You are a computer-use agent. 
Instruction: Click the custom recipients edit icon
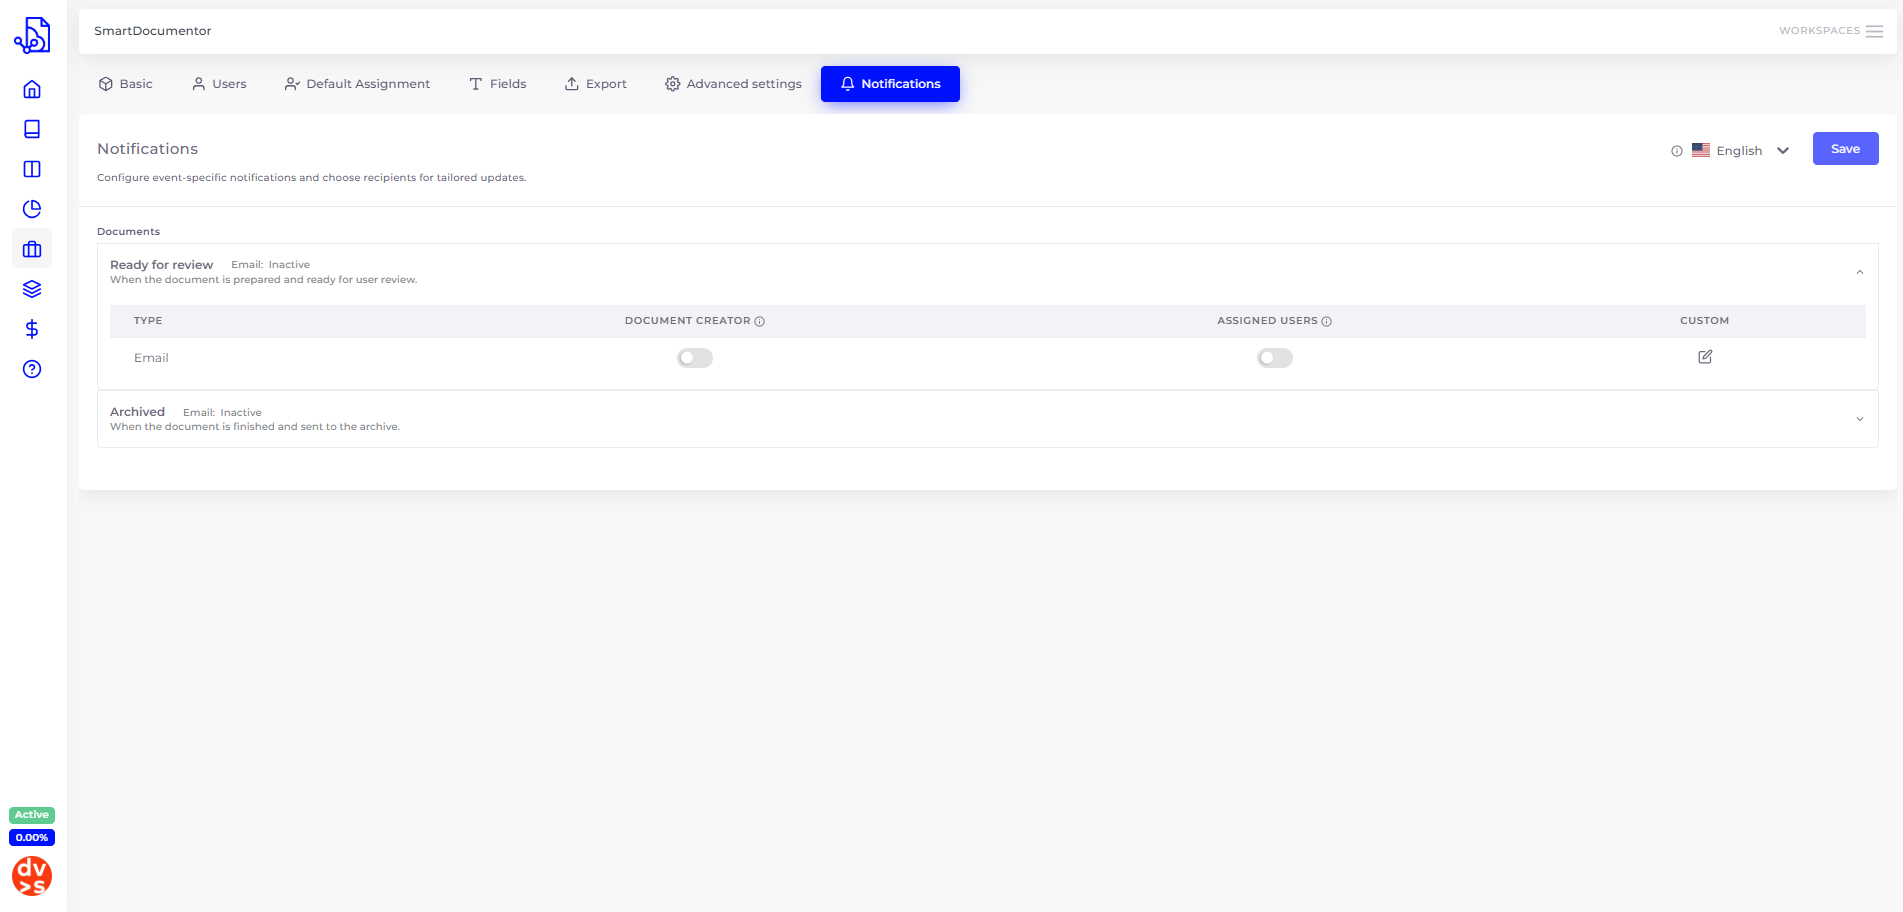pyautogui.click(x=1705, y=357)
